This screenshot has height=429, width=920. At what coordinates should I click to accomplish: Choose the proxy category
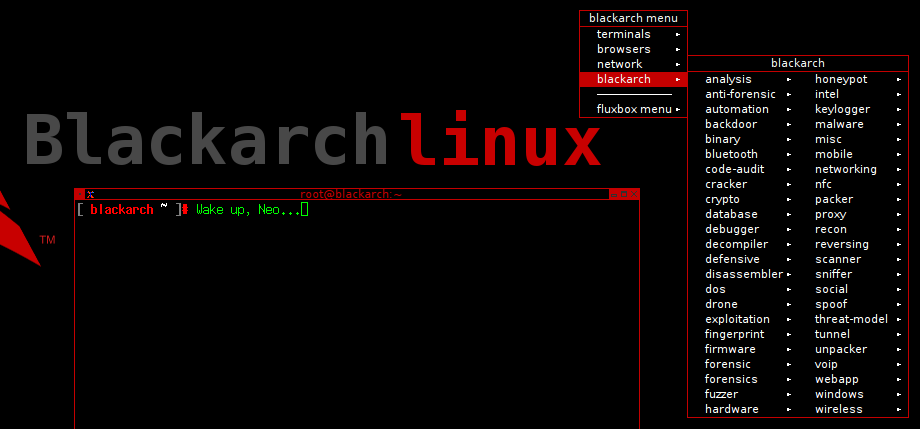pos(853,214)
